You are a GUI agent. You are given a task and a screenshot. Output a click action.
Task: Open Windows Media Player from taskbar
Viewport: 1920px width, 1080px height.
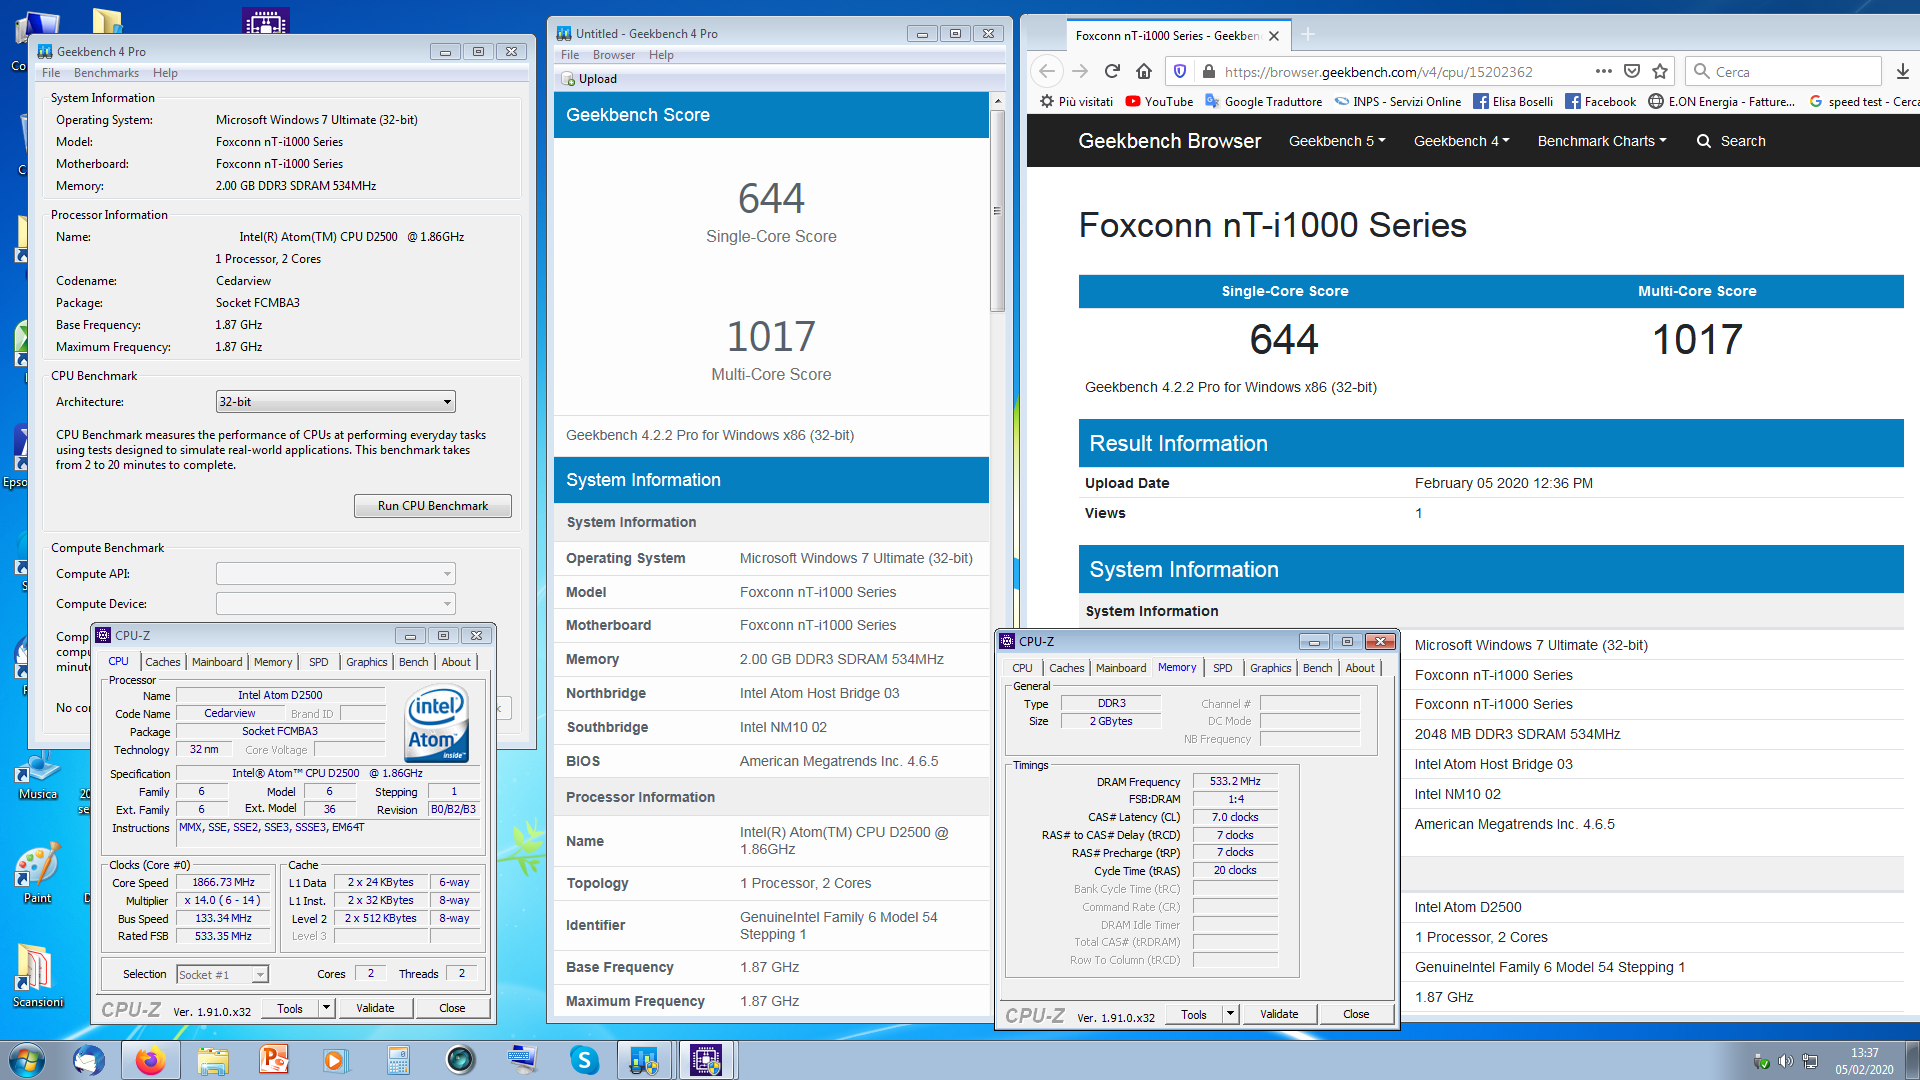[334, 1060]
